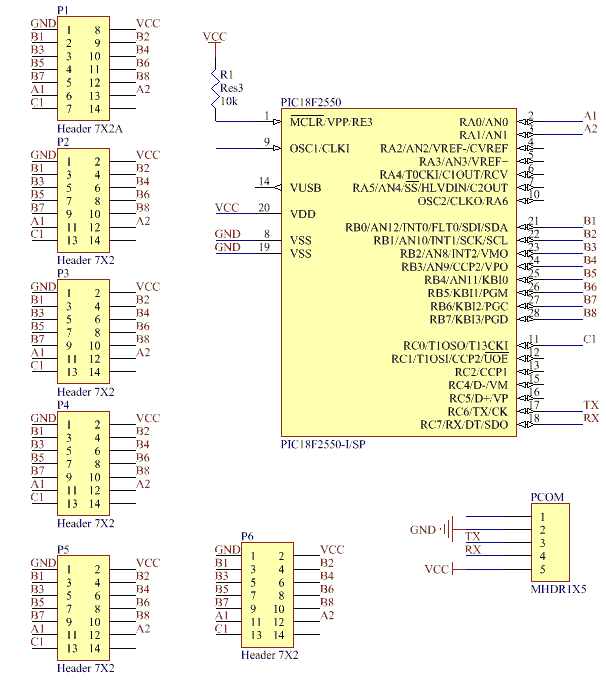
Task: Select the RB4/AN11/KBI0 pin name
Action: coord(466,280)
